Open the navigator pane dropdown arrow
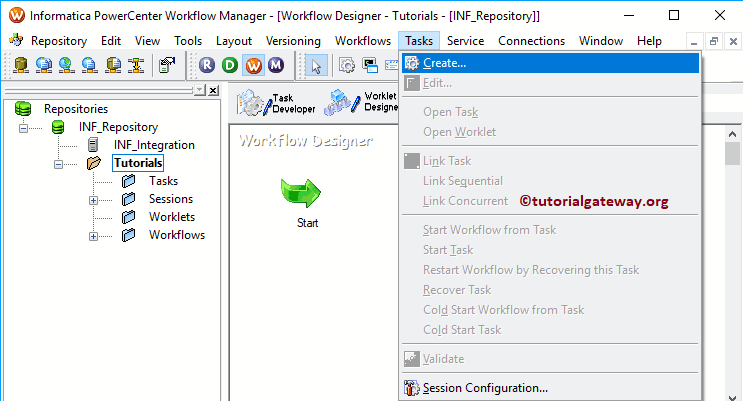The width and height of the screenshot is (743, 401). click(x=200, y=90)
